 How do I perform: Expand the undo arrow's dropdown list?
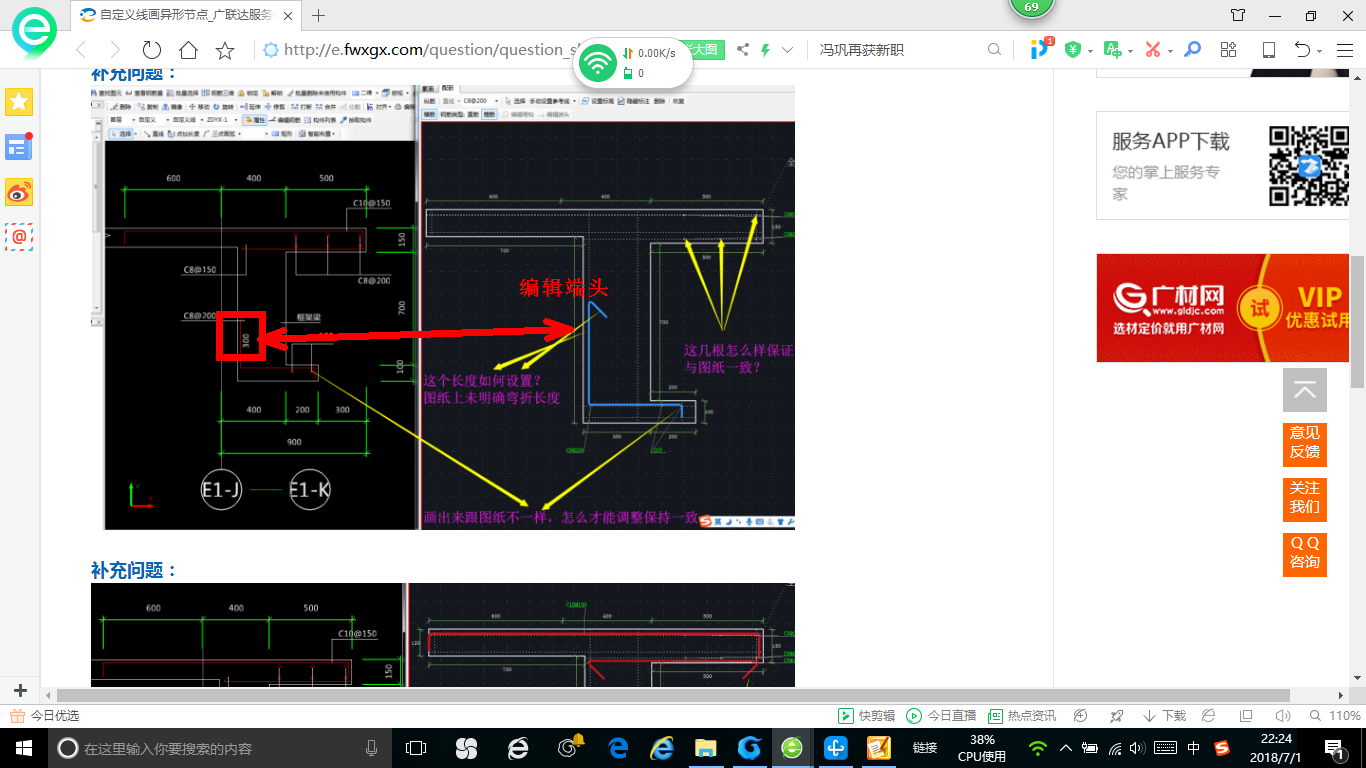coord(1320,51)
